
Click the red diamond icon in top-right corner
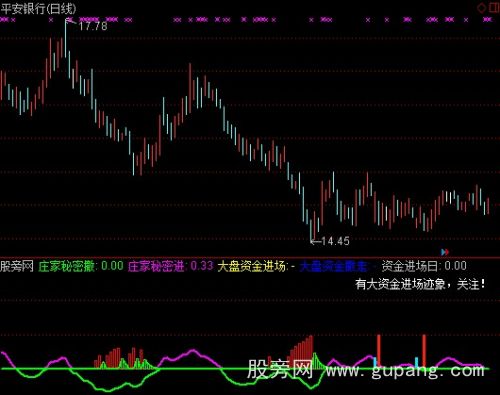tap(481, 8)
